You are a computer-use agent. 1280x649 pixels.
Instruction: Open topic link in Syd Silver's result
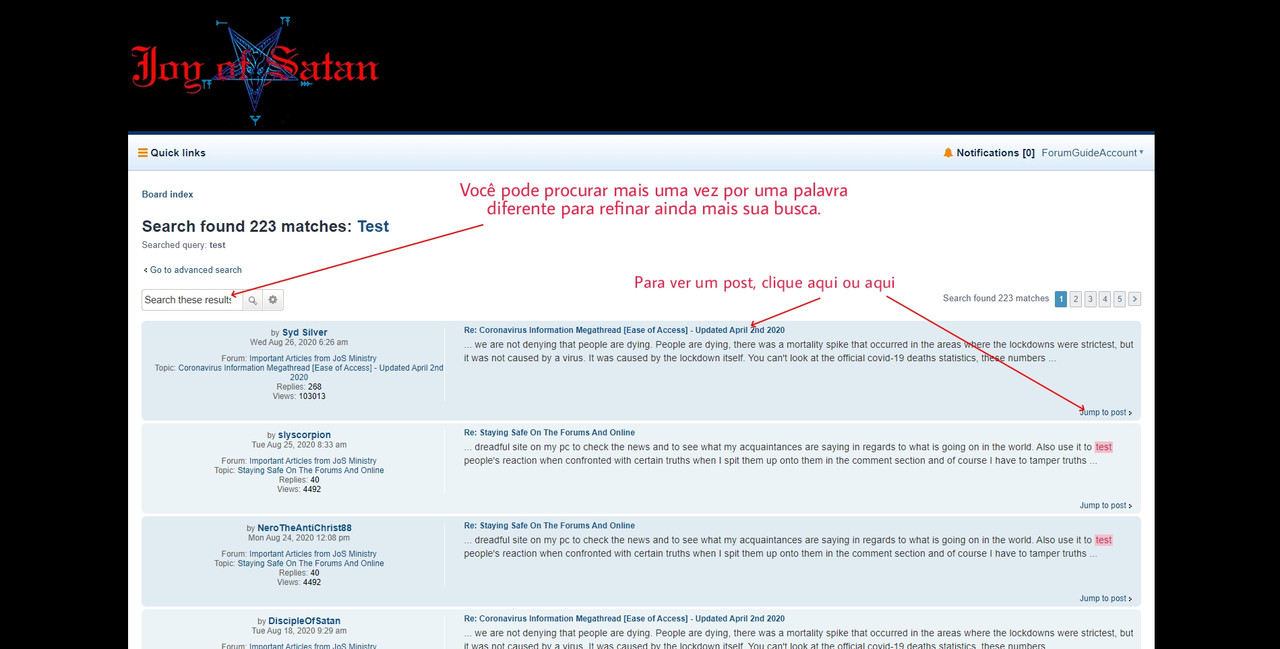tap(311, 372)
